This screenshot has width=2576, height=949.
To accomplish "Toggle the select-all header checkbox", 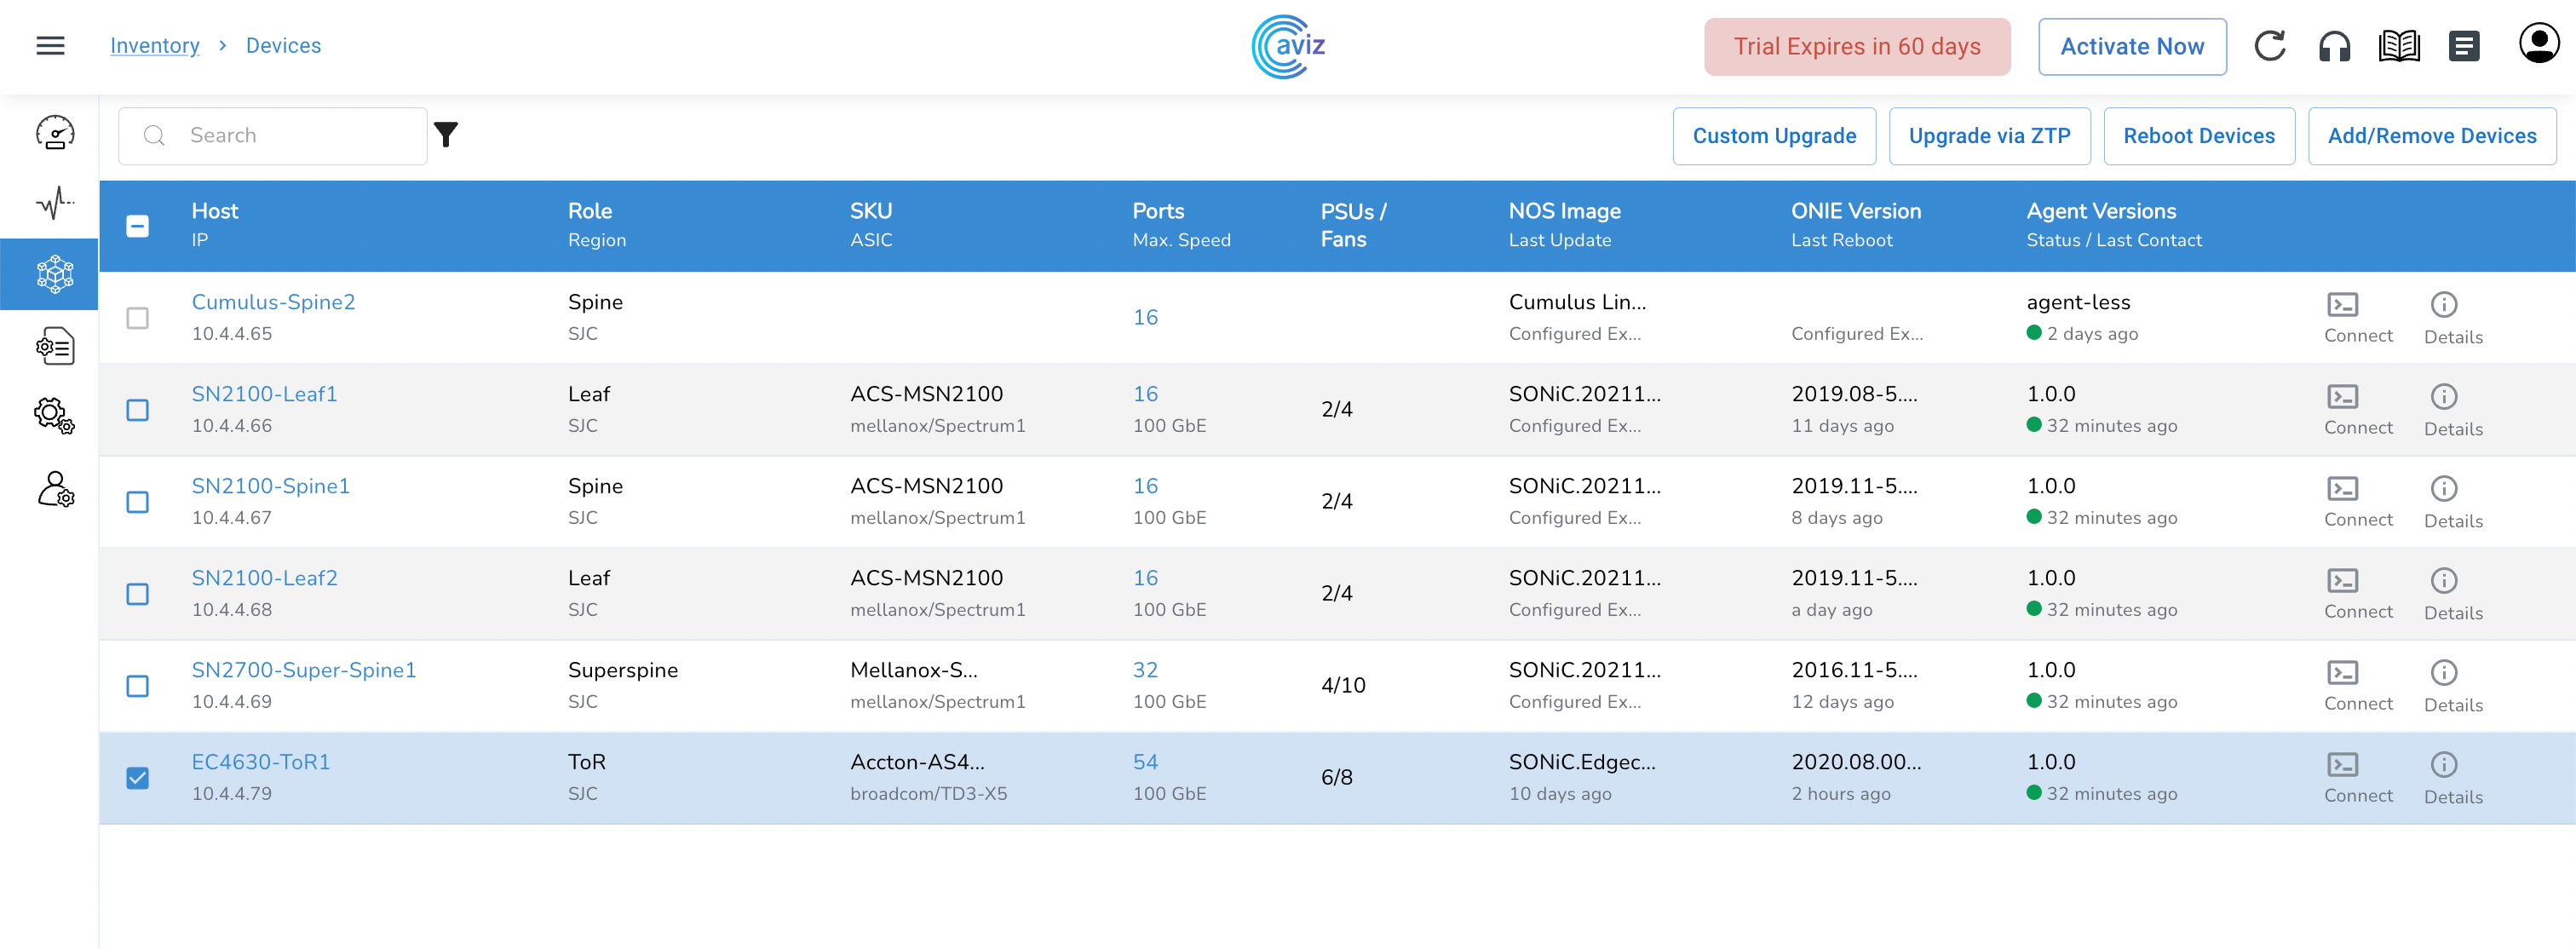I will (x=138, y=226).
